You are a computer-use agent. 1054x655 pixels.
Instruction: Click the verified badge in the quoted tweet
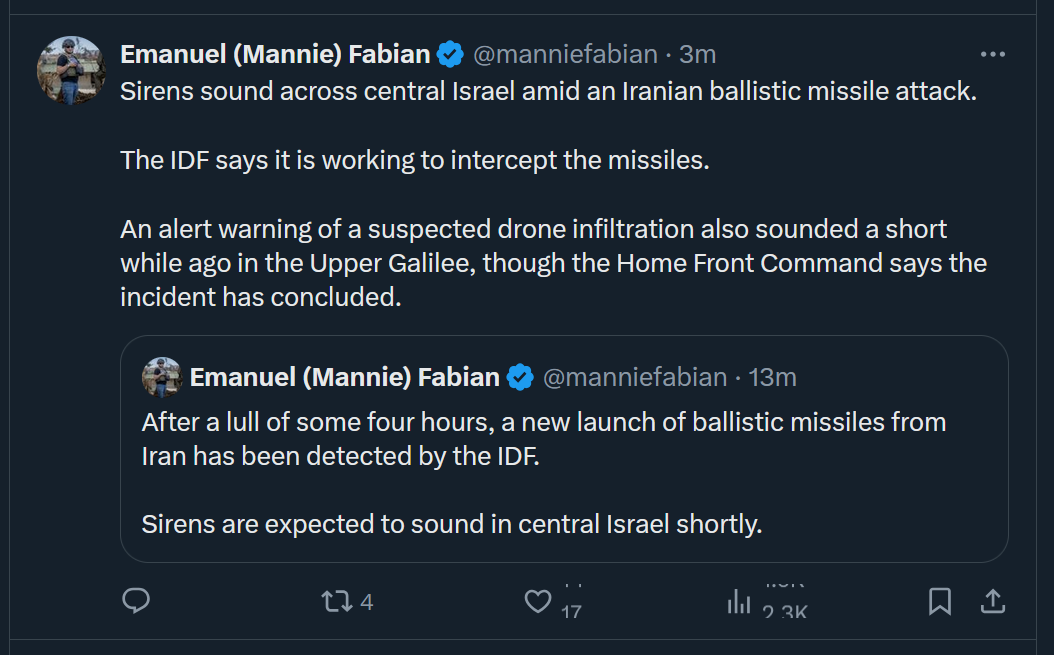tap(521, 377)
